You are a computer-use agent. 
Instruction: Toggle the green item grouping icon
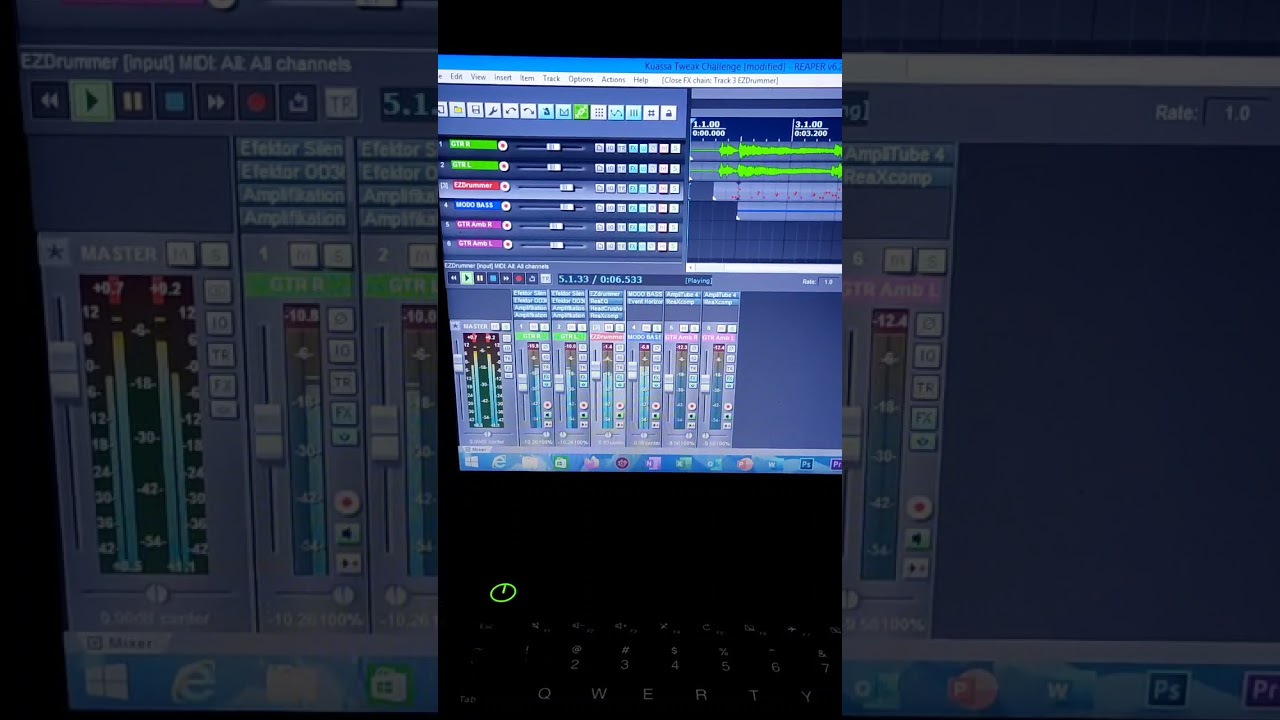pyautogui.click(x=581, y=111)
